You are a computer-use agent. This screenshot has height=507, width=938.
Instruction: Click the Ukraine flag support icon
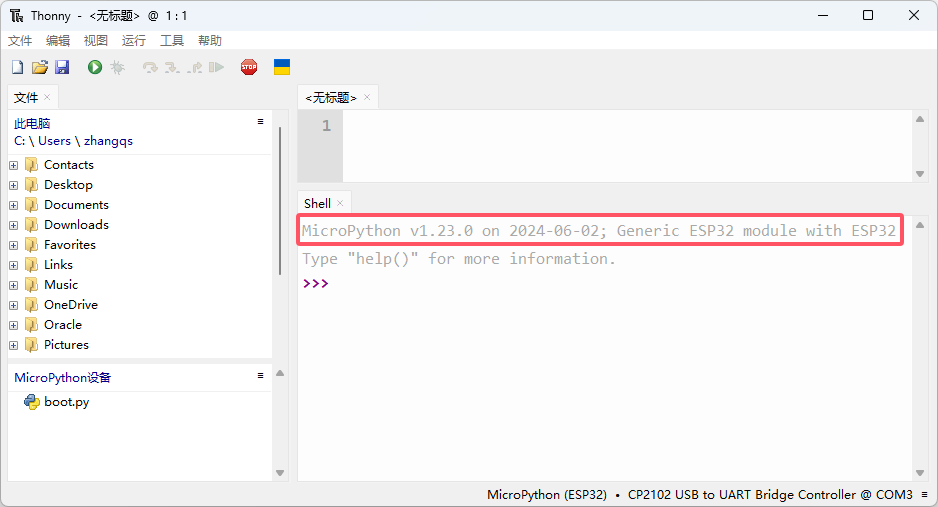[282, 67]
